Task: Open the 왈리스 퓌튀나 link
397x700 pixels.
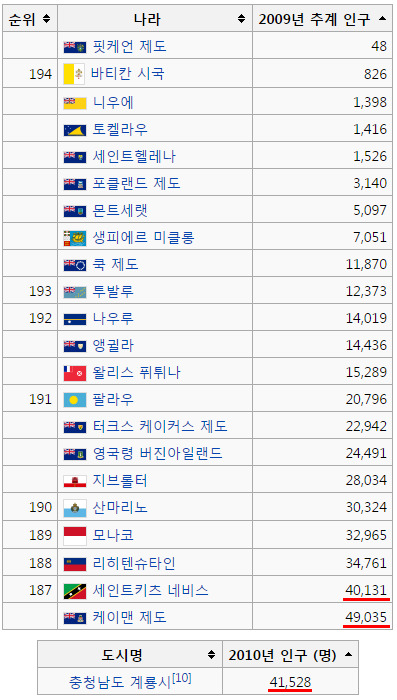Action: (x=136, y=373)
